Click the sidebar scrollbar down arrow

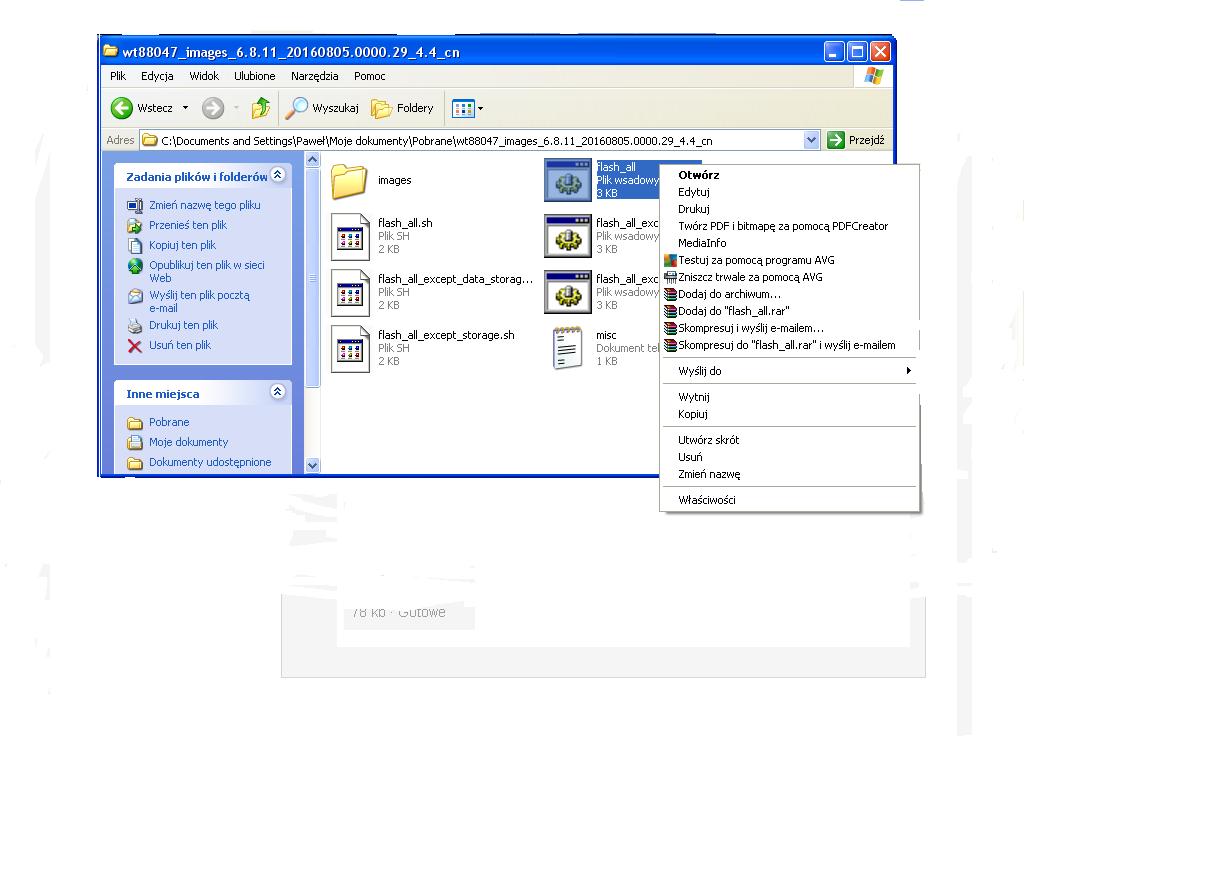pos(312,465)
